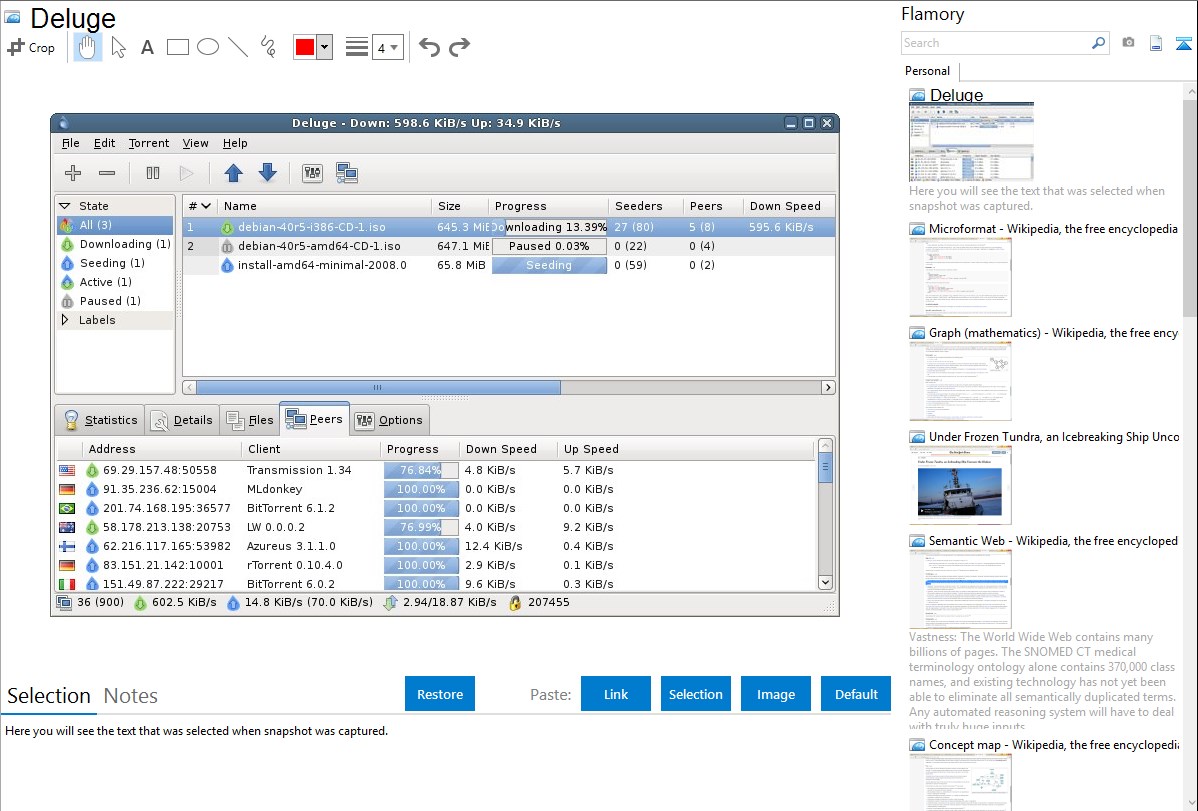Click the remove torrent minus icon

(x=107, y=173)
